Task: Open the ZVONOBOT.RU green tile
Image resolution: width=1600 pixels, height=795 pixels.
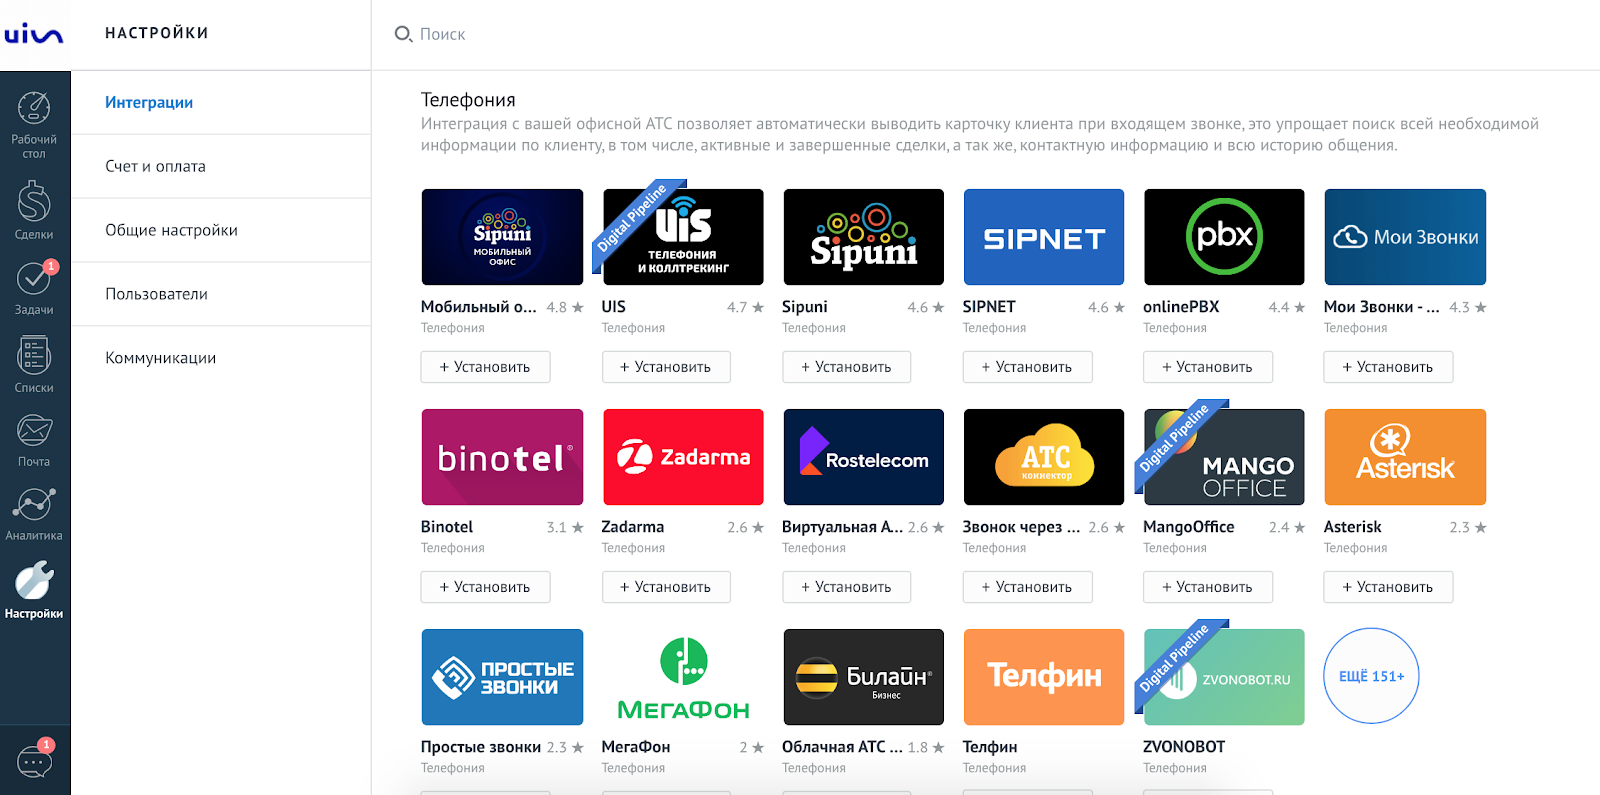Action: coord(1224,677)
